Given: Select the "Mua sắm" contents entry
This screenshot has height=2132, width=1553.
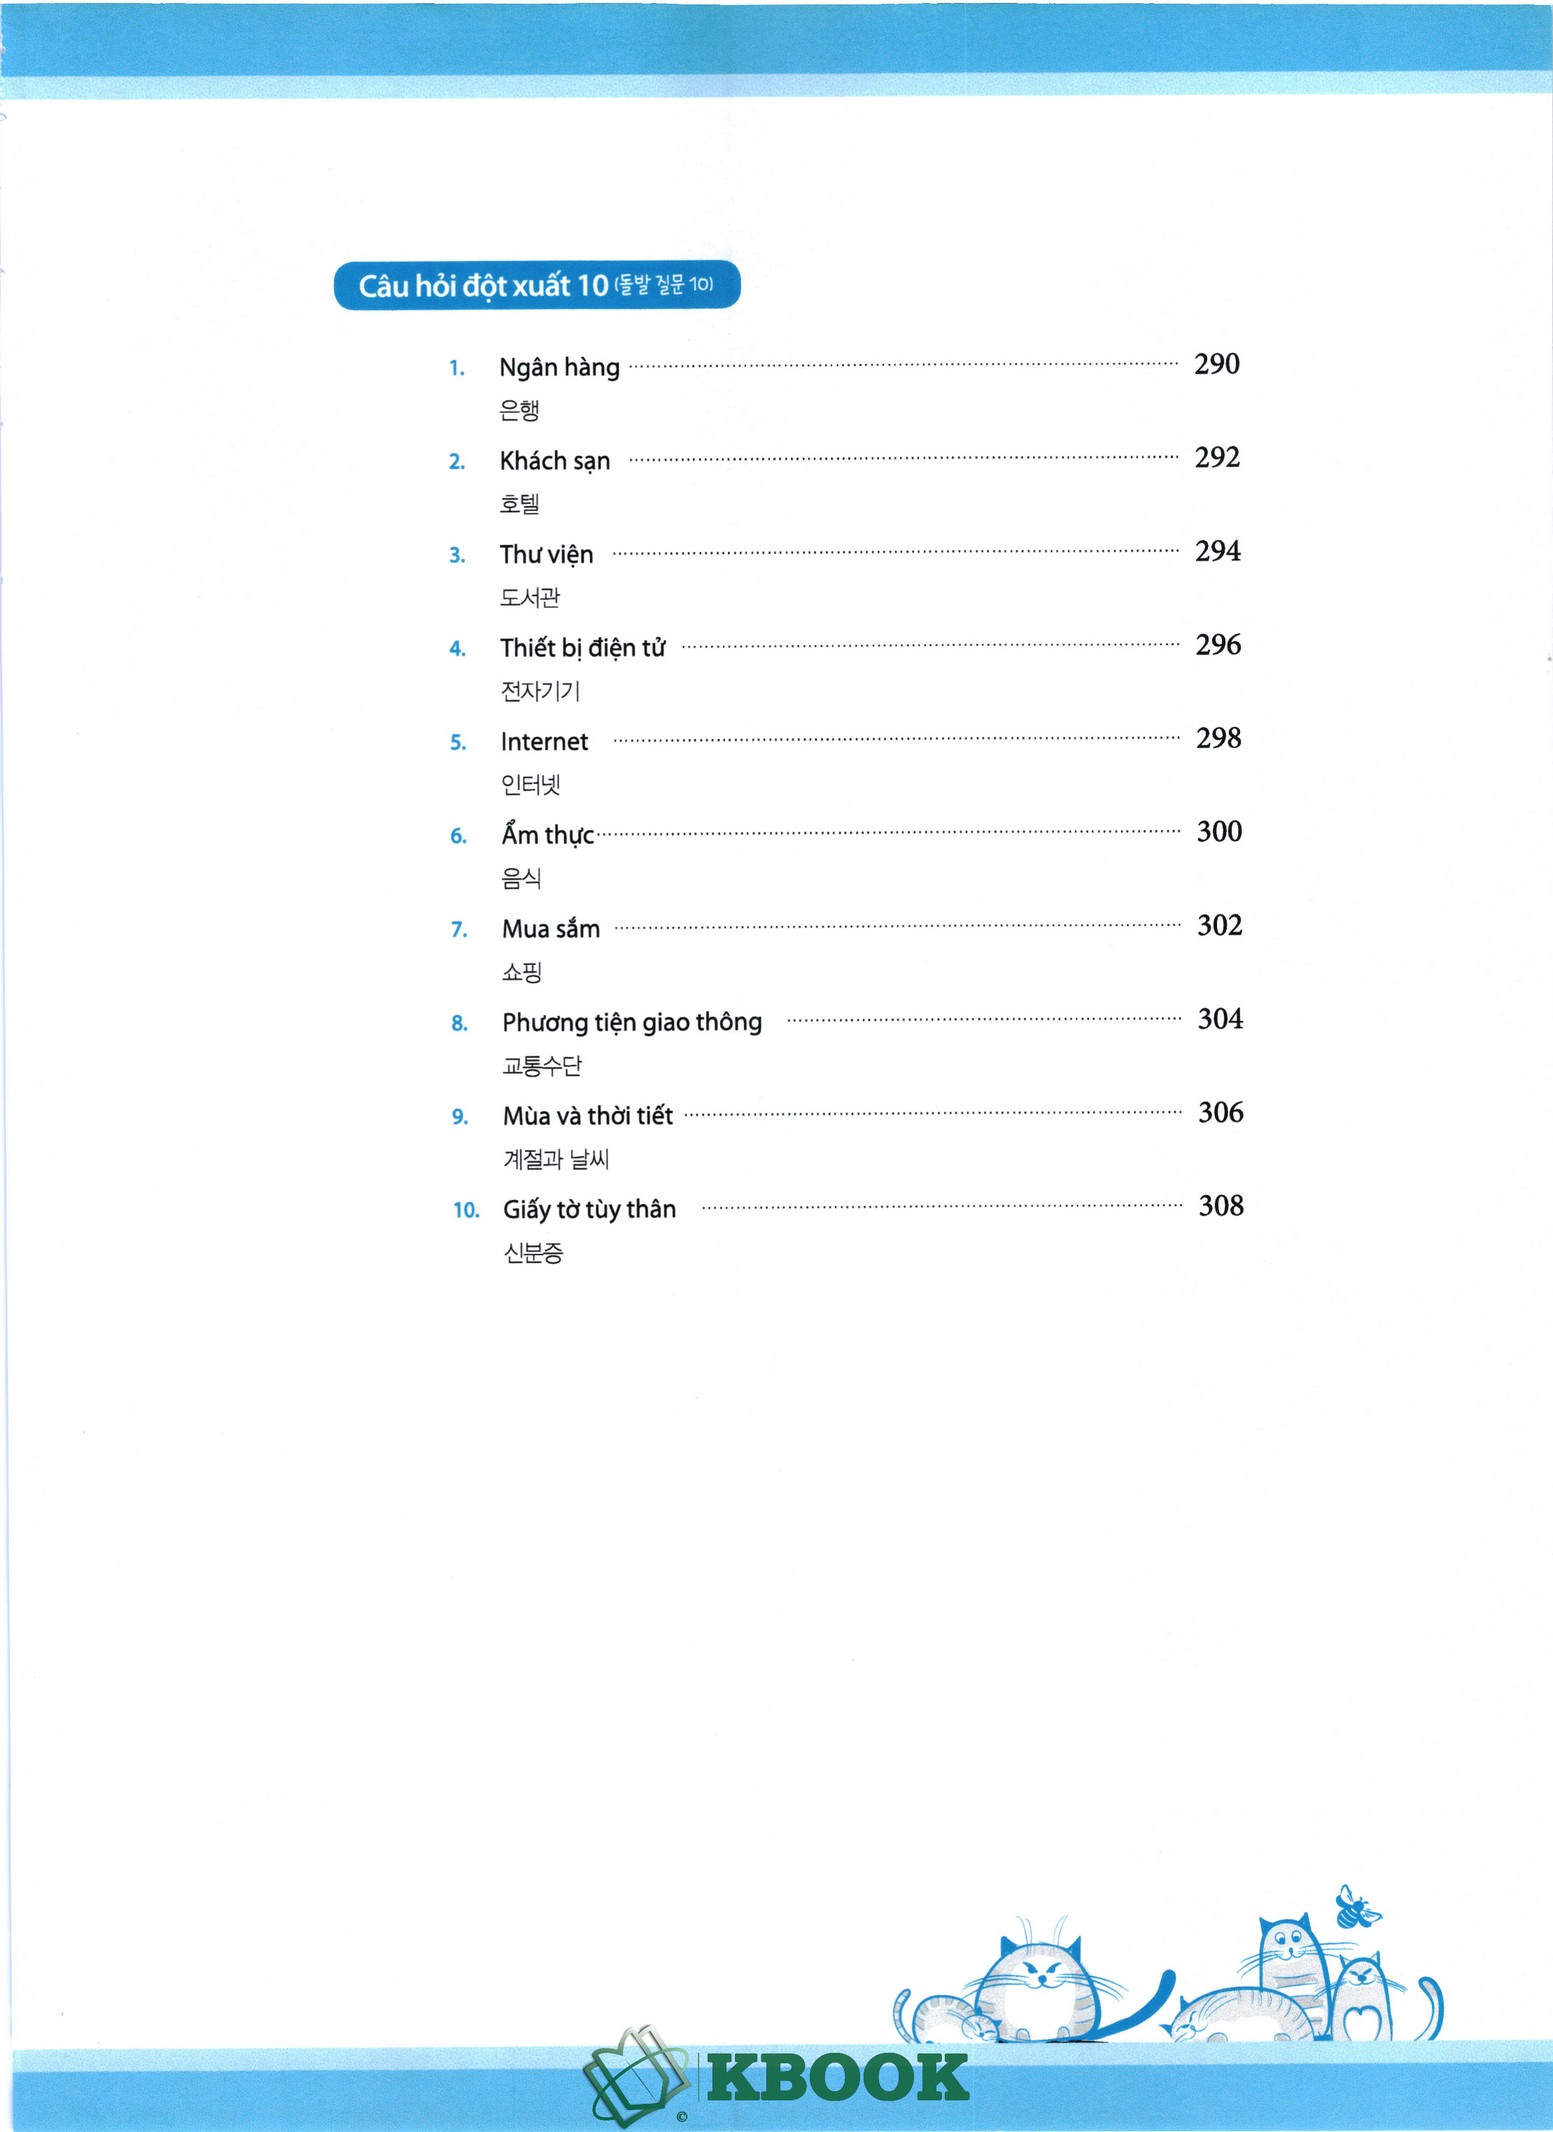Looking at the screenshot, I should [550, 929].
